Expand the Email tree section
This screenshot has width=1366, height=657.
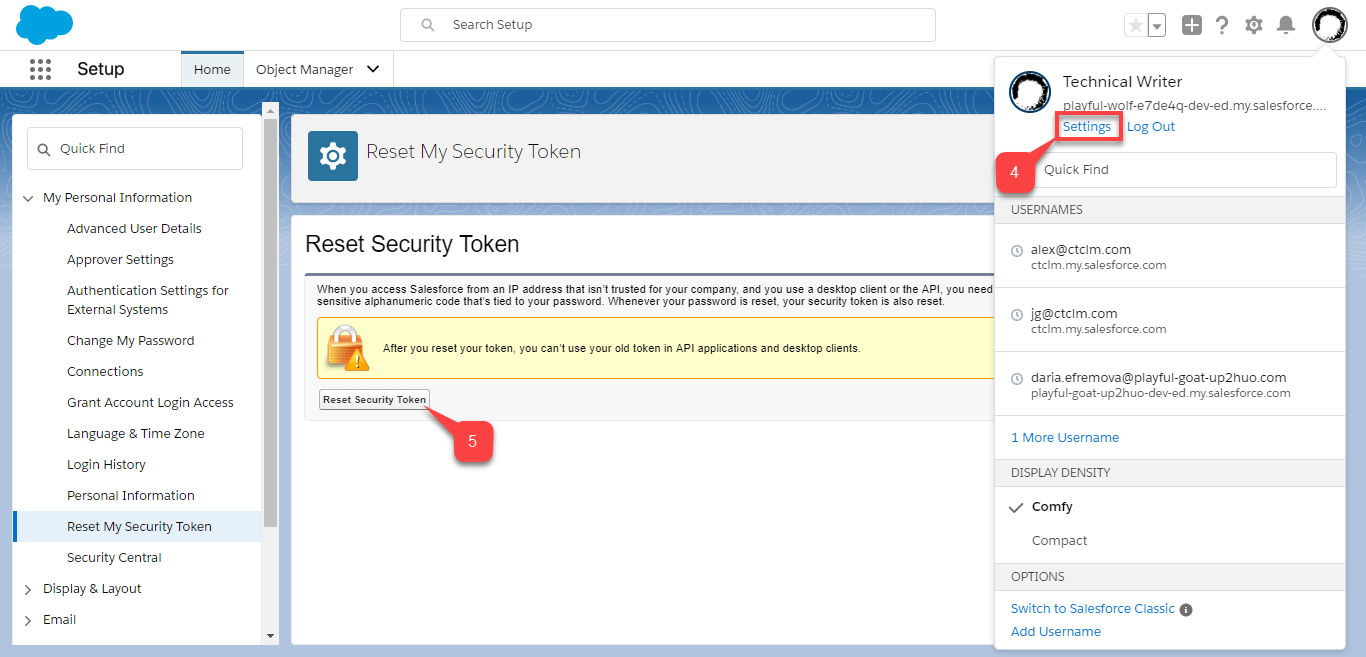[28, 620]
